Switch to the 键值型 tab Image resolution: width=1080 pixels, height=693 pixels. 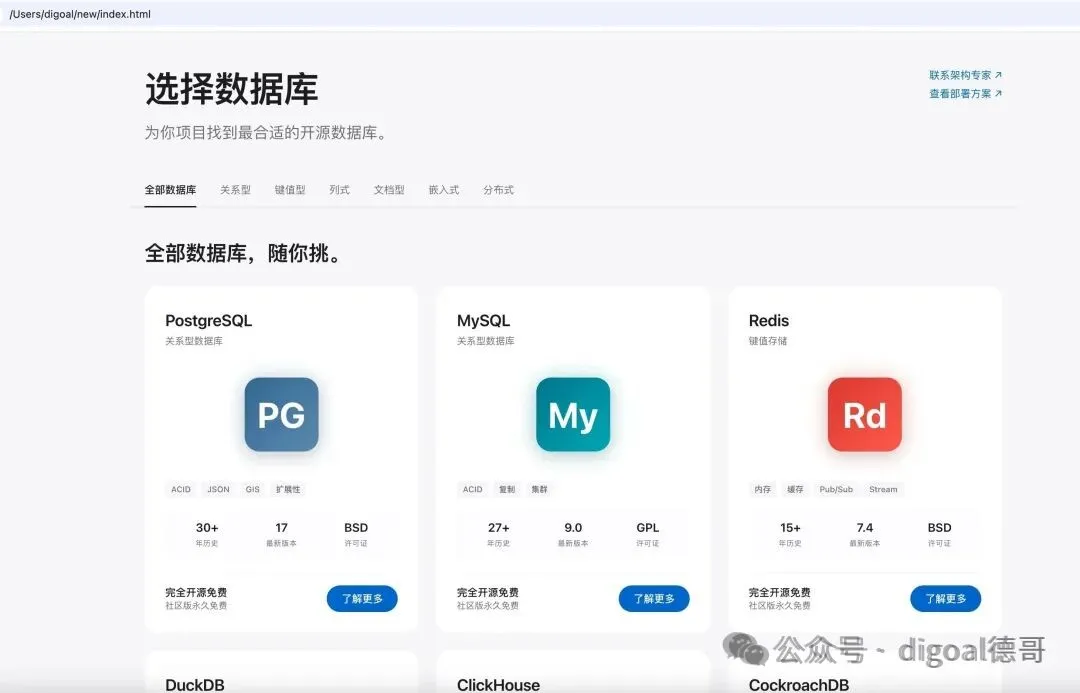tap(290, 190)
